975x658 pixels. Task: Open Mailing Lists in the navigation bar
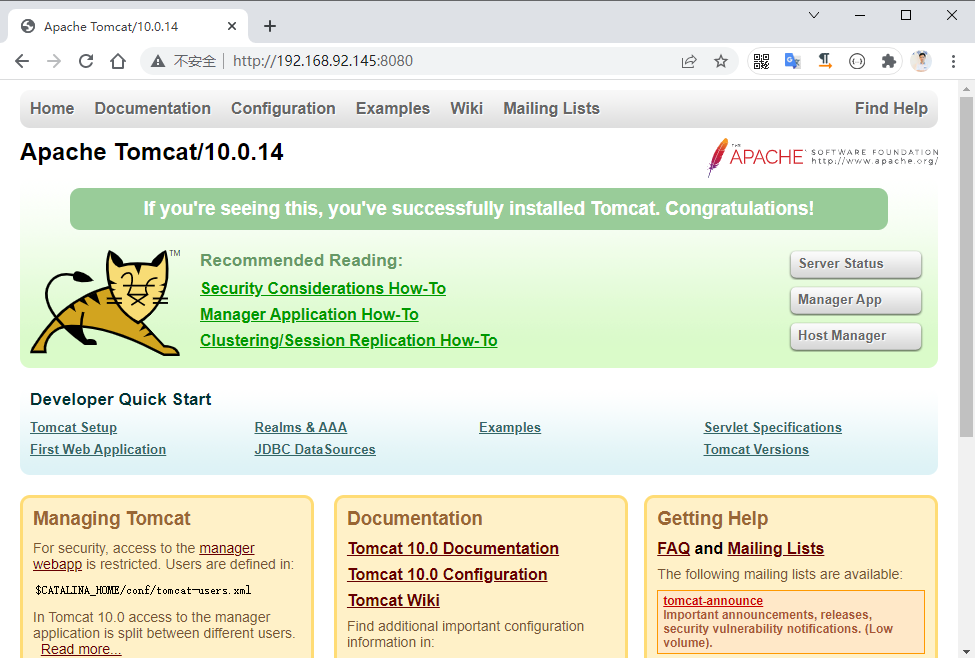551,108
